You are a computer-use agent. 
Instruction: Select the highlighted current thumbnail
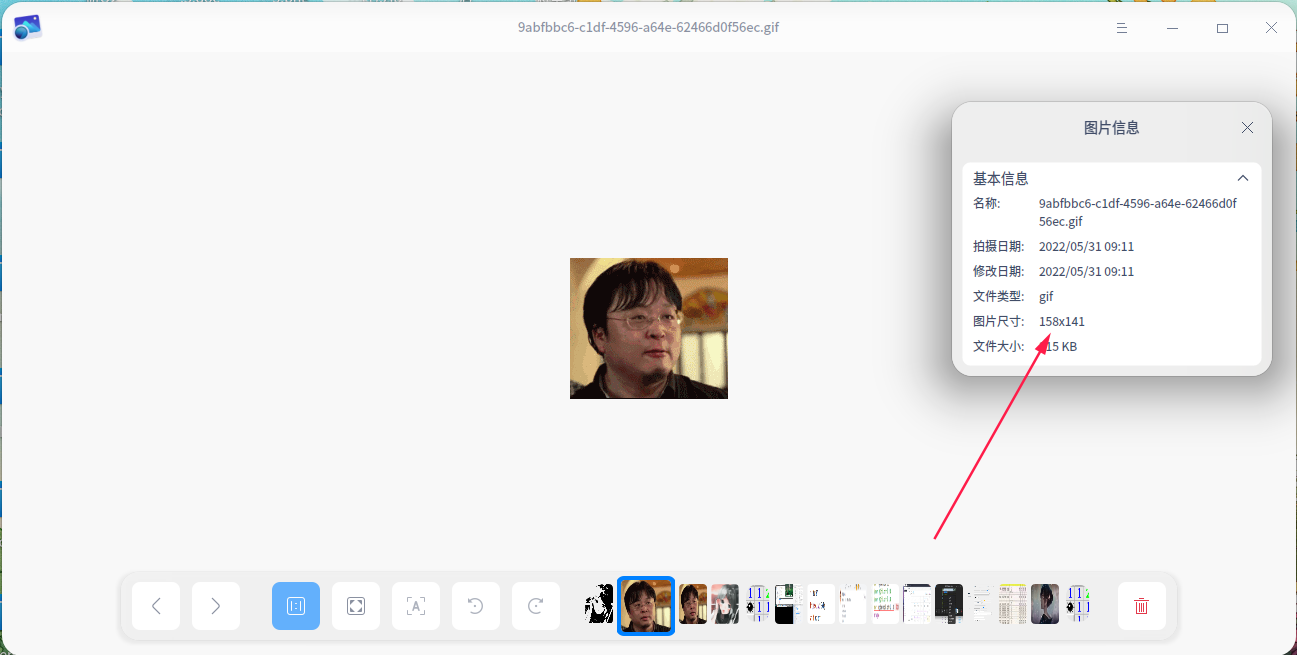(x=646, y=605)
